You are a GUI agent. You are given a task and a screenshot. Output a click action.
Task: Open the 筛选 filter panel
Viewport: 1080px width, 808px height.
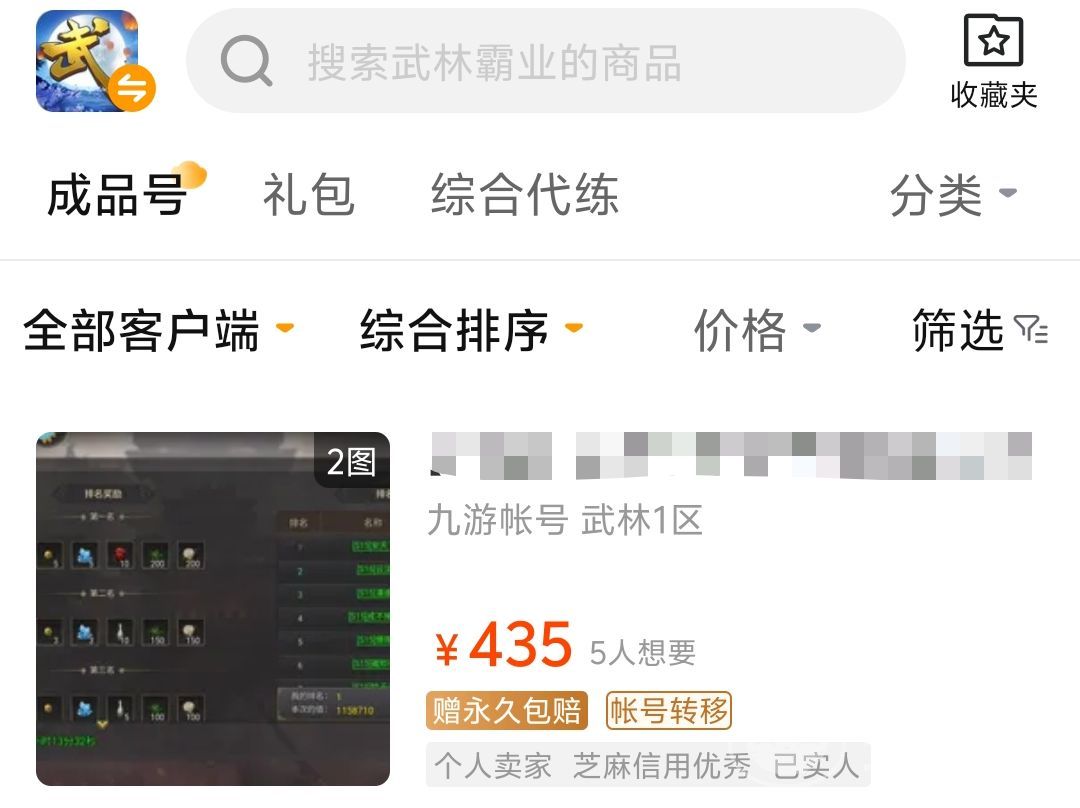[x=980, y=331]
